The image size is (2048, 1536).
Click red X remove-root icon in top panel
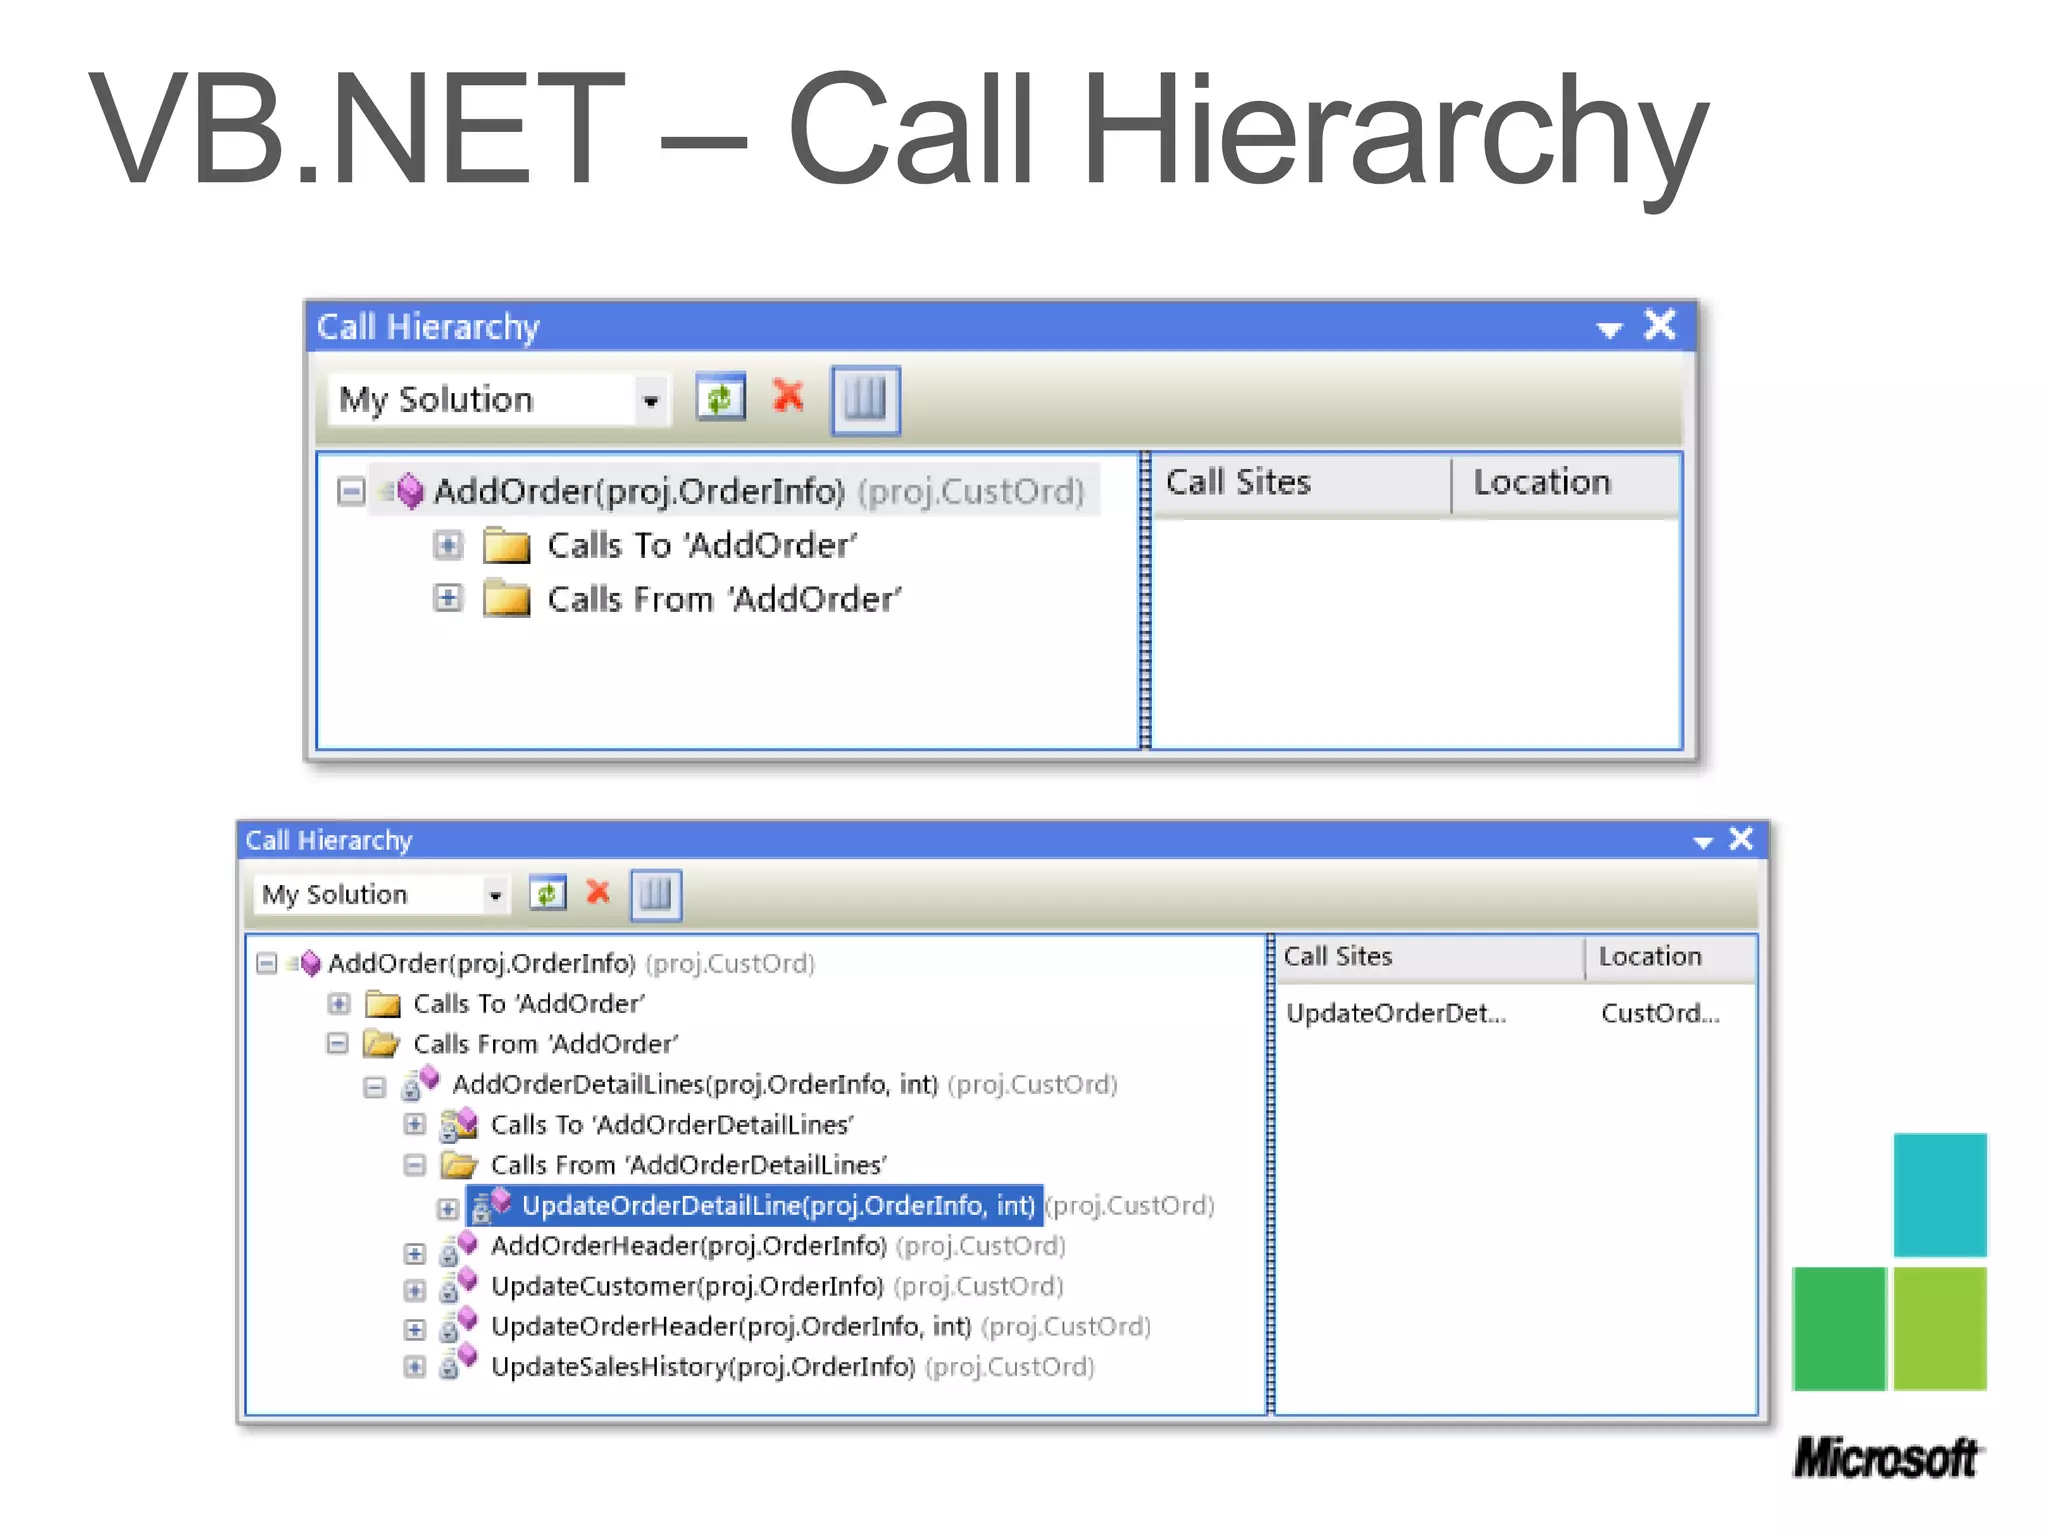click(x=789, y=397)
